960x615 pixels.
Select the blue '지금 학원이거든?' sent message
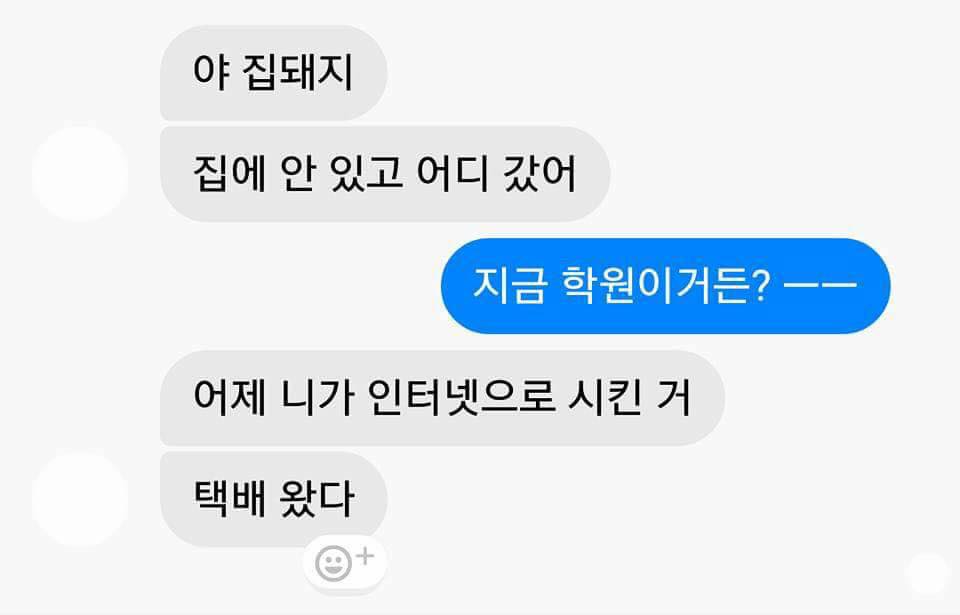tap(666, 286)
